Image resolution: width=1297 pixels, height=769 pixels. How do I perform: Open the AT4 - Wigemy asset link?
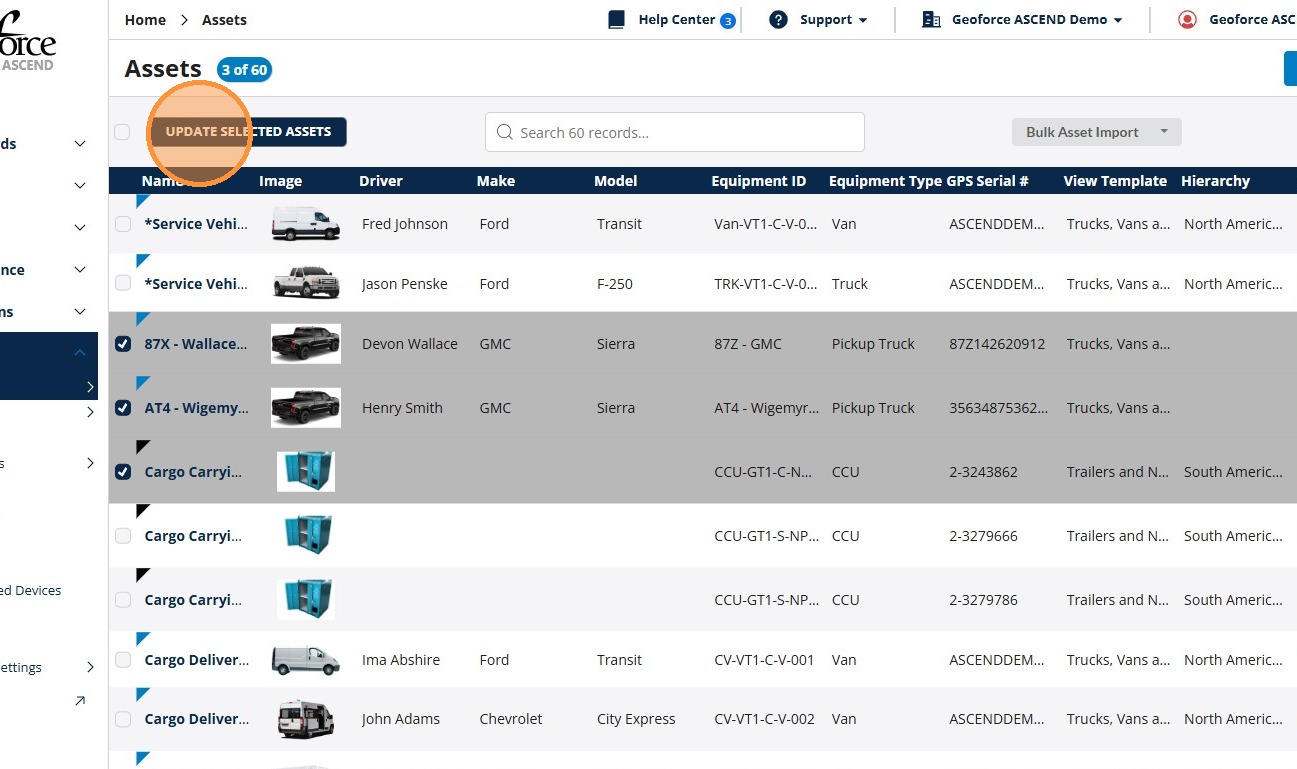[x=196, y=408]
